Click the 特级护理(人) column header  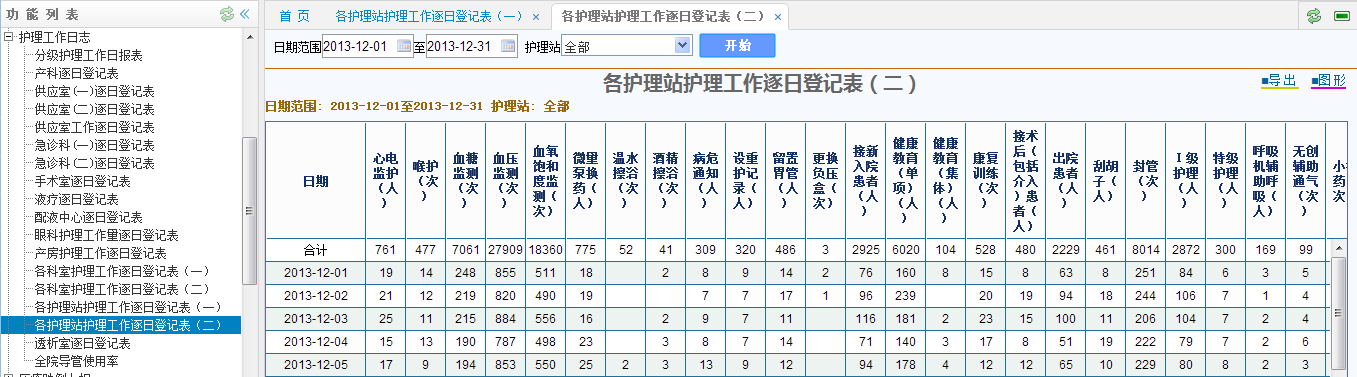point(1225,181)
